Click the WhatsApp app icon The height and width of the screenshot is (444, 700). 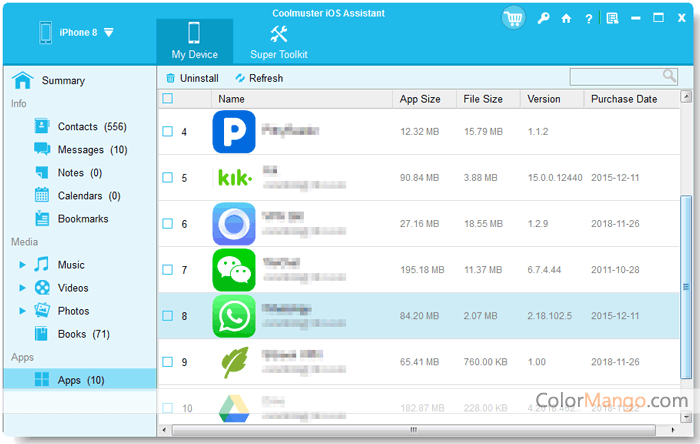(x=233, y=316)
